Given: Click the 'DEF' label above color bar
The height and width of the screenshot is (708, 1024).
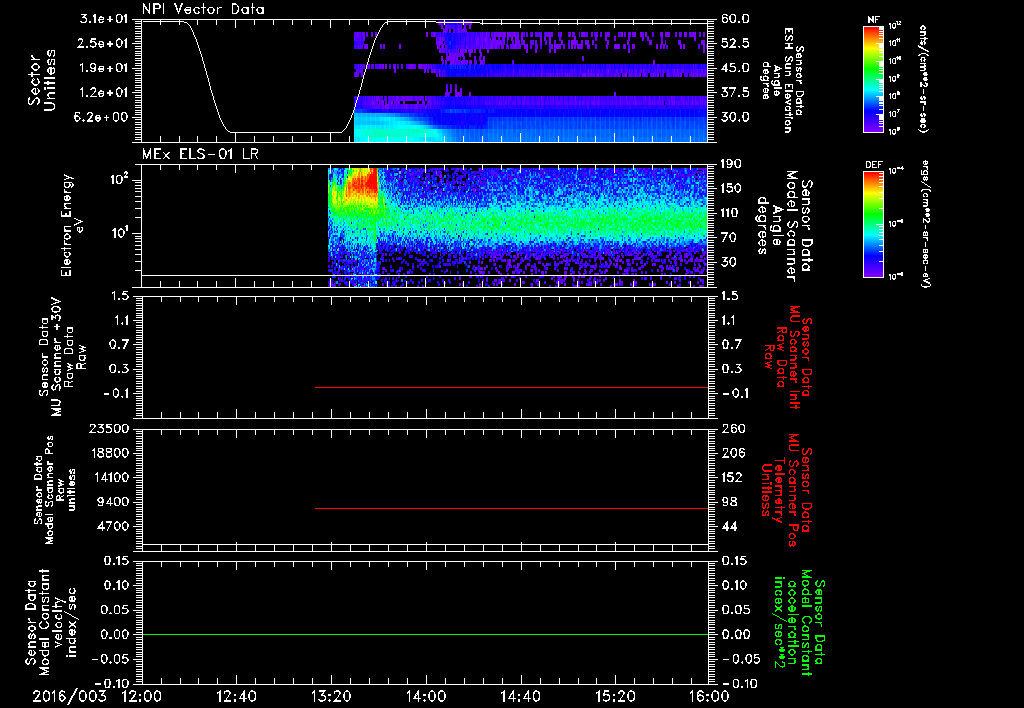Looking at the screenshot, I should (x=874, y=165).
